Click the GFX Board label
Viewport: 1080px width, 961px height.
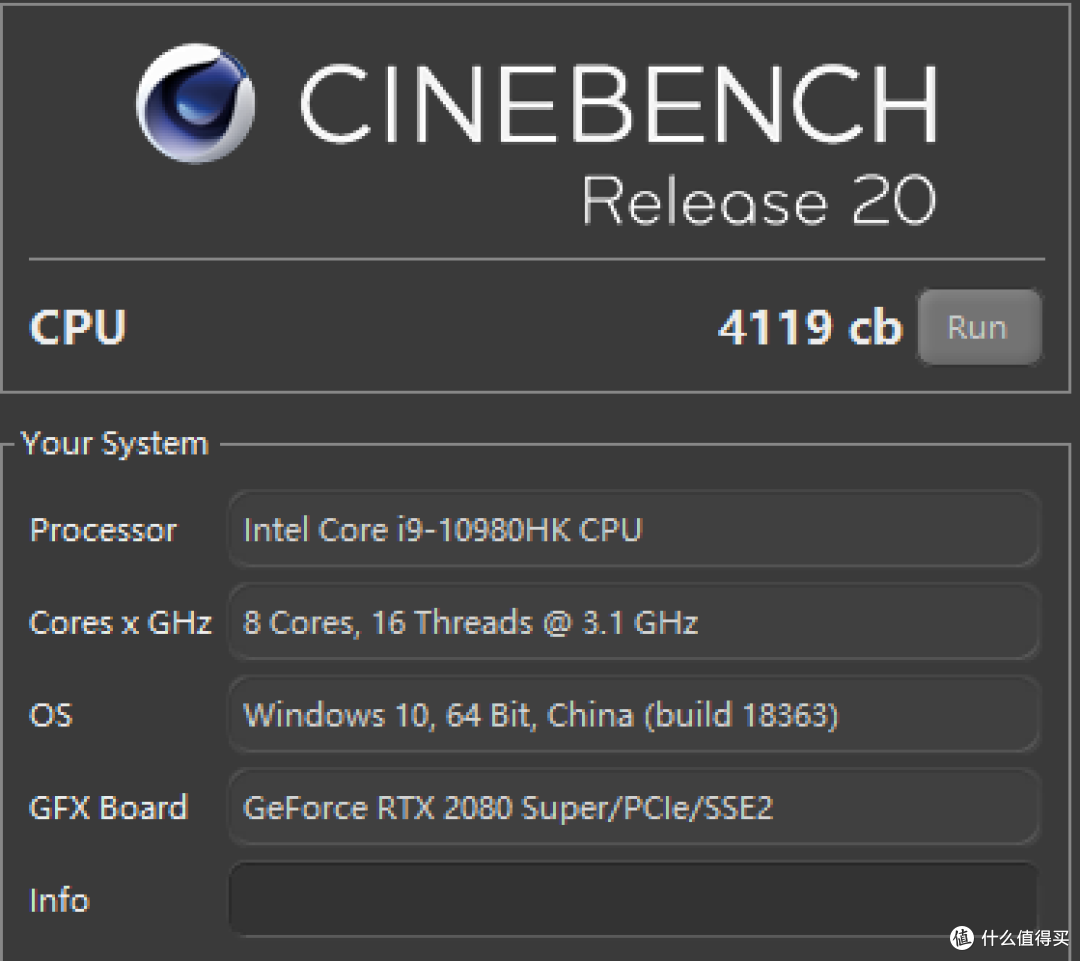pyautogui.click(x=109, y=807)
